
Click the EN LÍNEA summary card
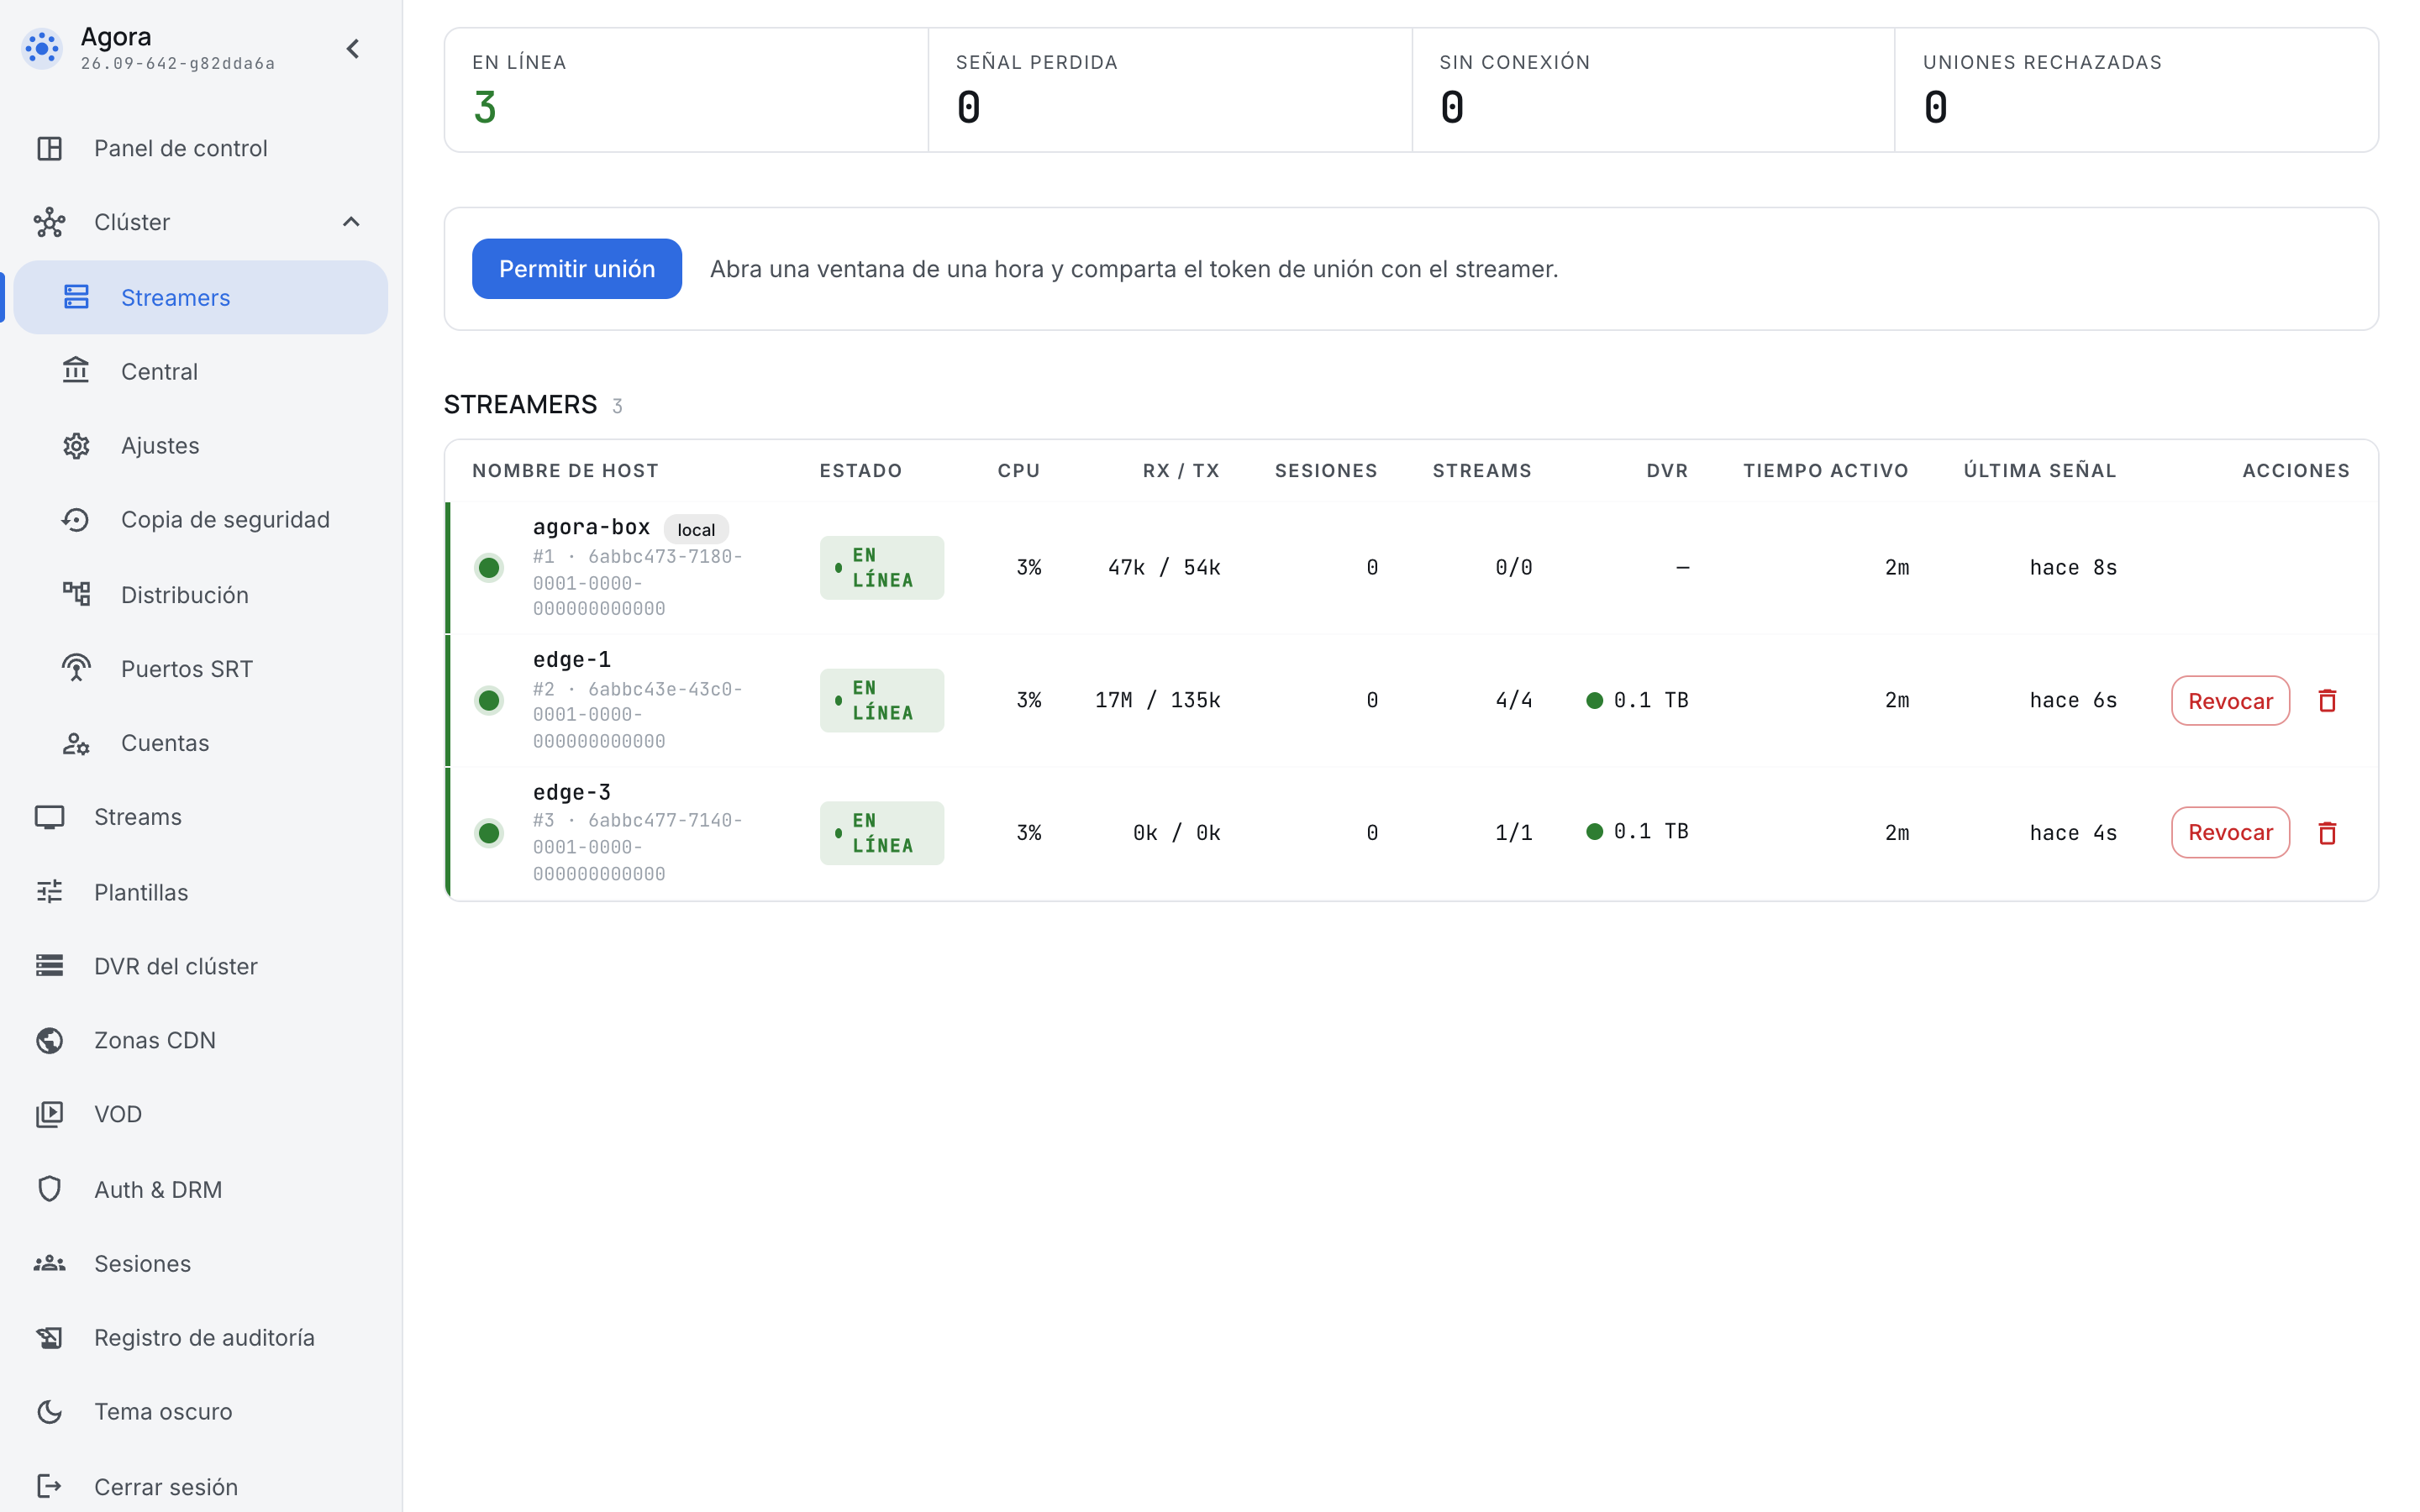[x=687, y=90]
